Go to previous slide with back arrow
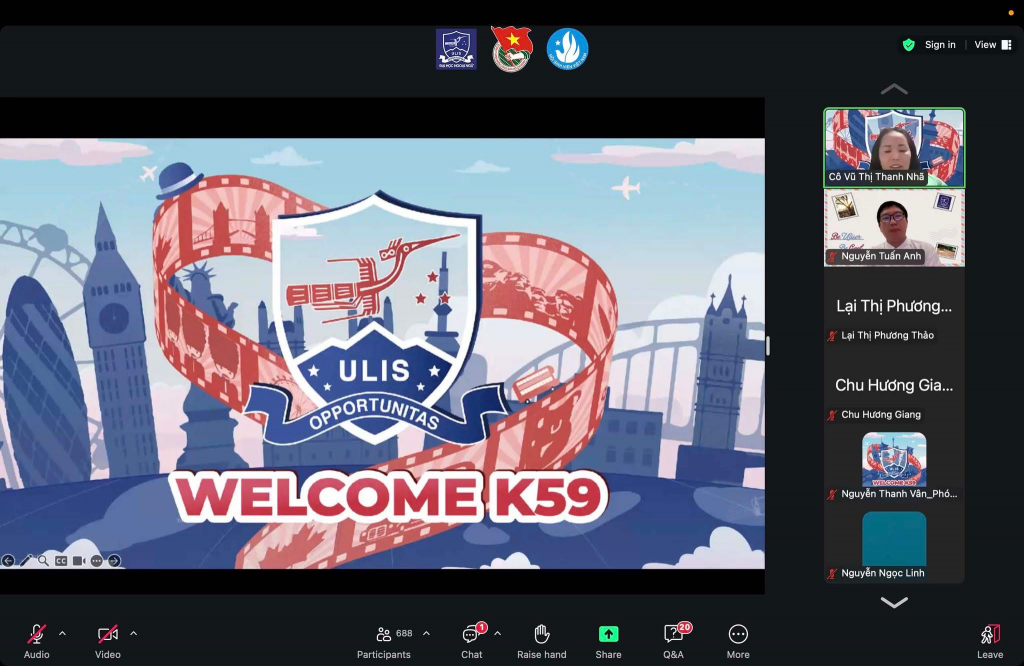 pos(8,560)
